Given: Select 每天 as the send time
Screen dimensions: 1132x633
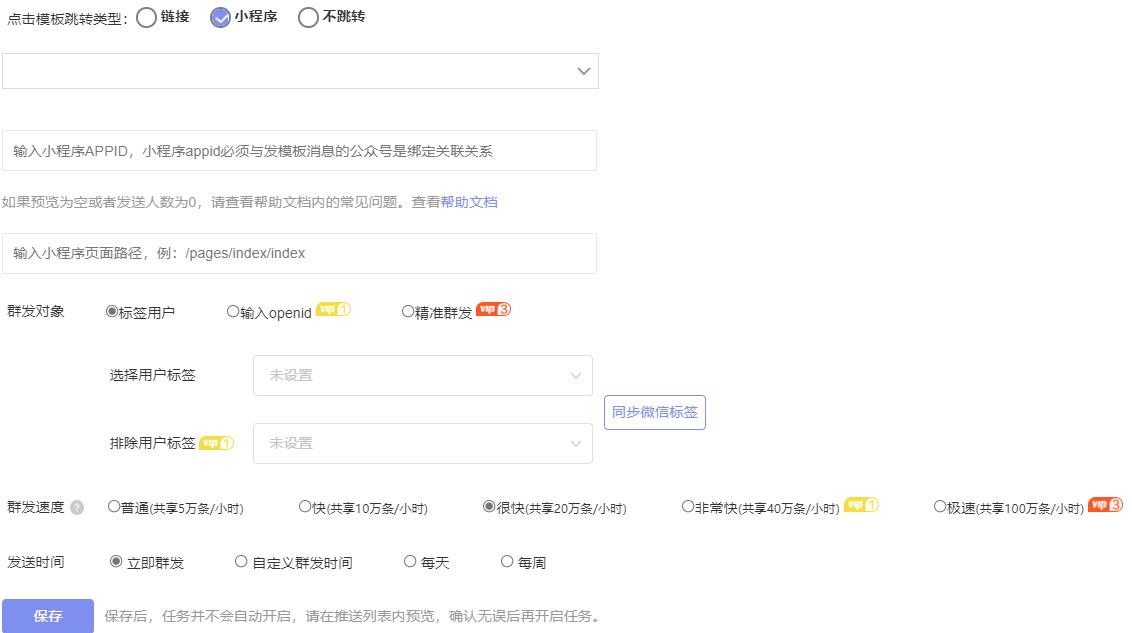Looking at the screenshot, I should click(x=410, y=561).
